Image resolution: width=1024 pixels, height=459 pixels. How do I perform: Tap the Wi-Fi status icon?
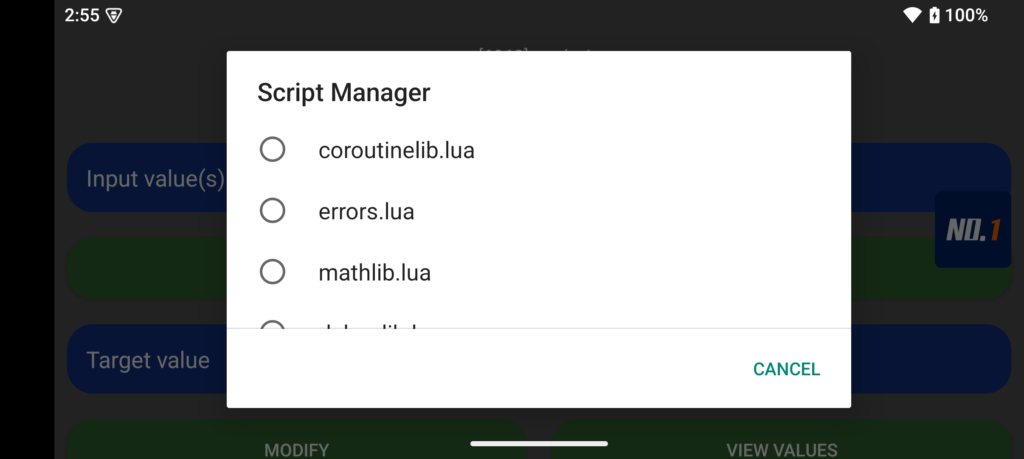(911, 15)
